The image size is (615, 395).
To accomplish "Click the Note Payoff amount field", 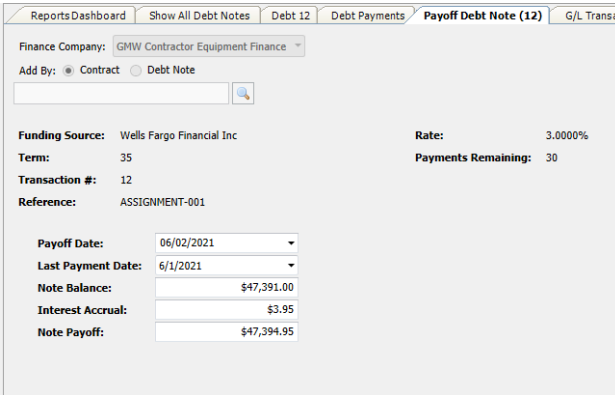I will [x=227, y=332].
